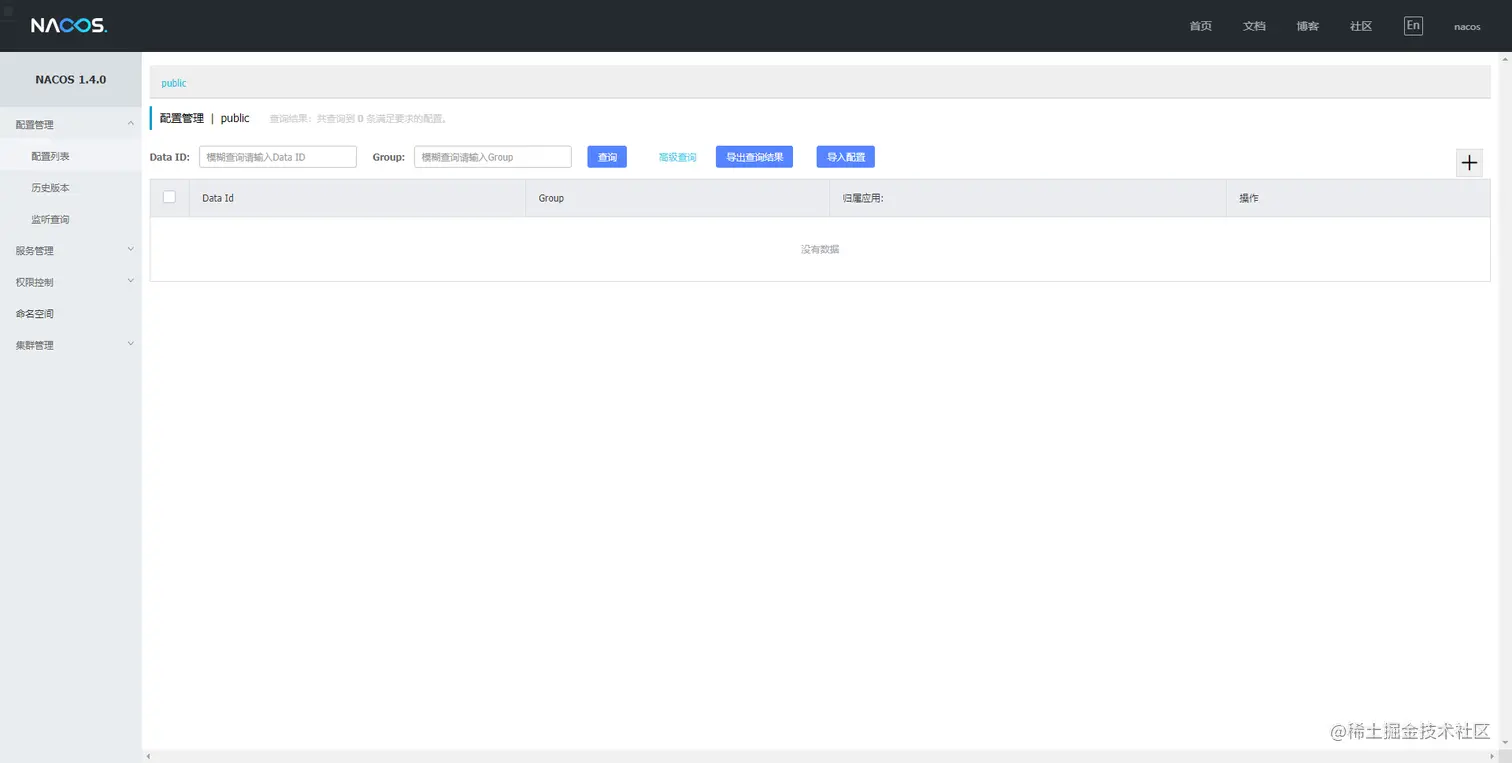This screenshot has height=763, width=1512.
Task: Tick the select-all checkbox in table header
Action: coord(169,197)
